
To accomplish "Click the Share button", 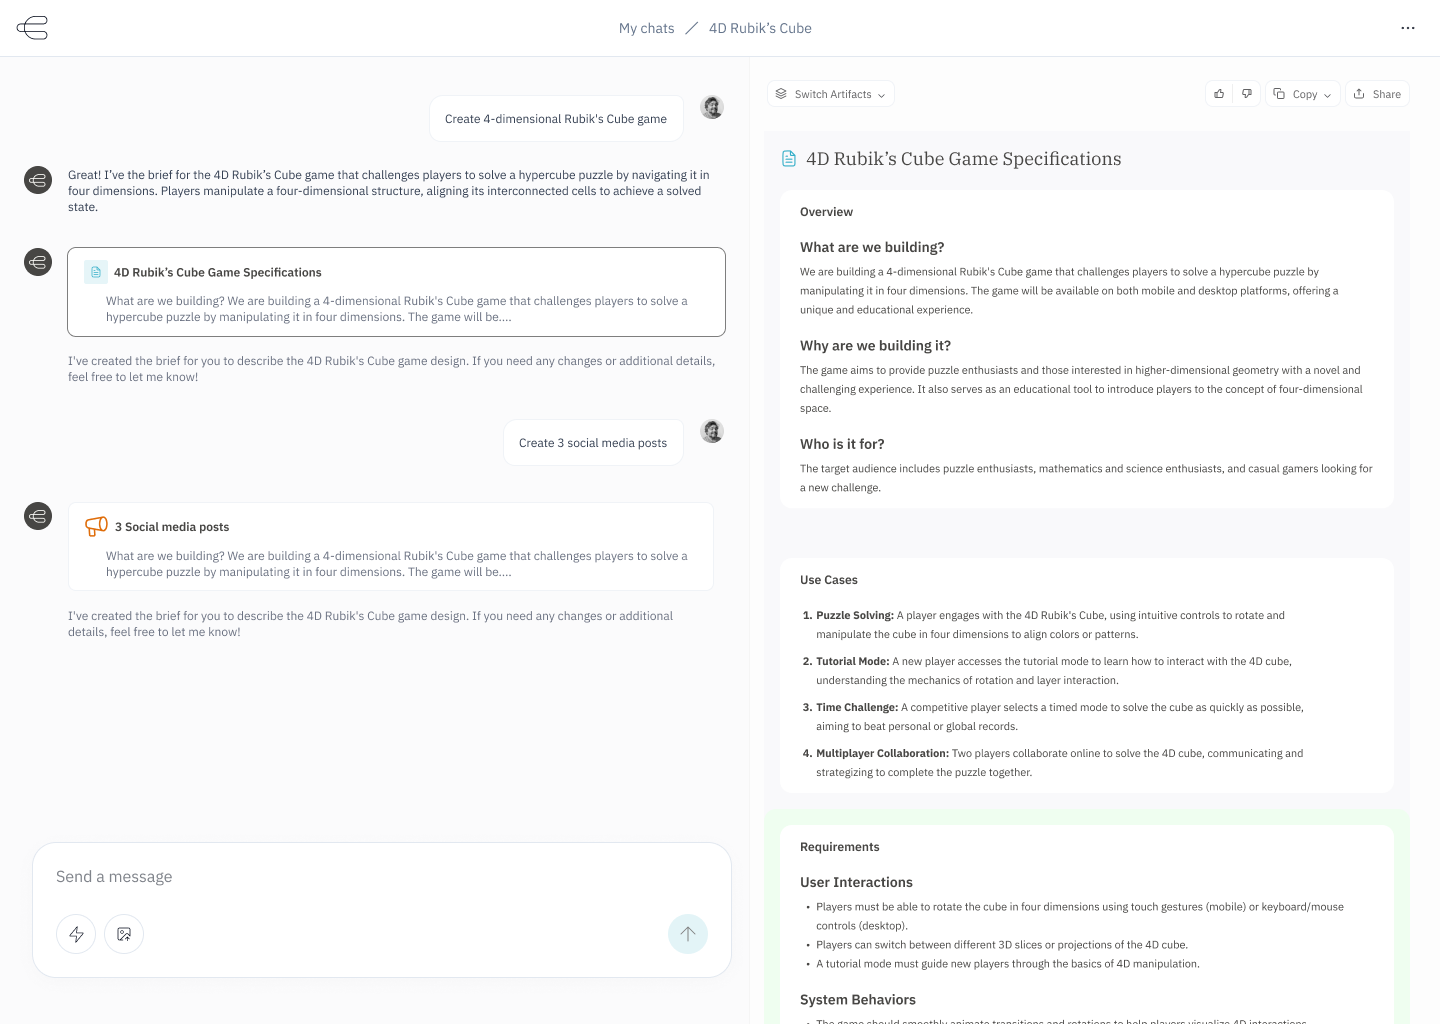I will click(x=1377, y=94).
